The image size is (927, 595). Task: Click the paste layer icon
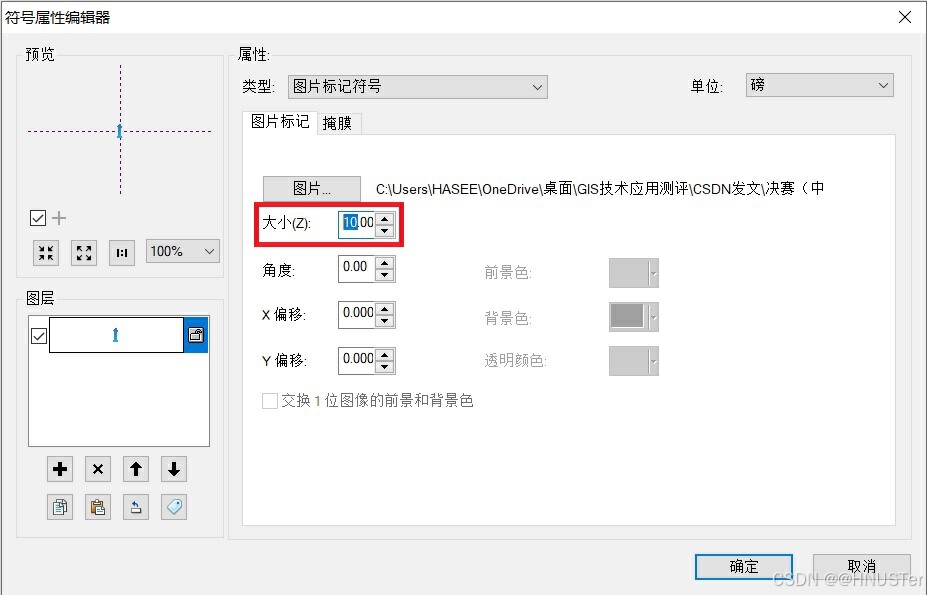point(98,507)
